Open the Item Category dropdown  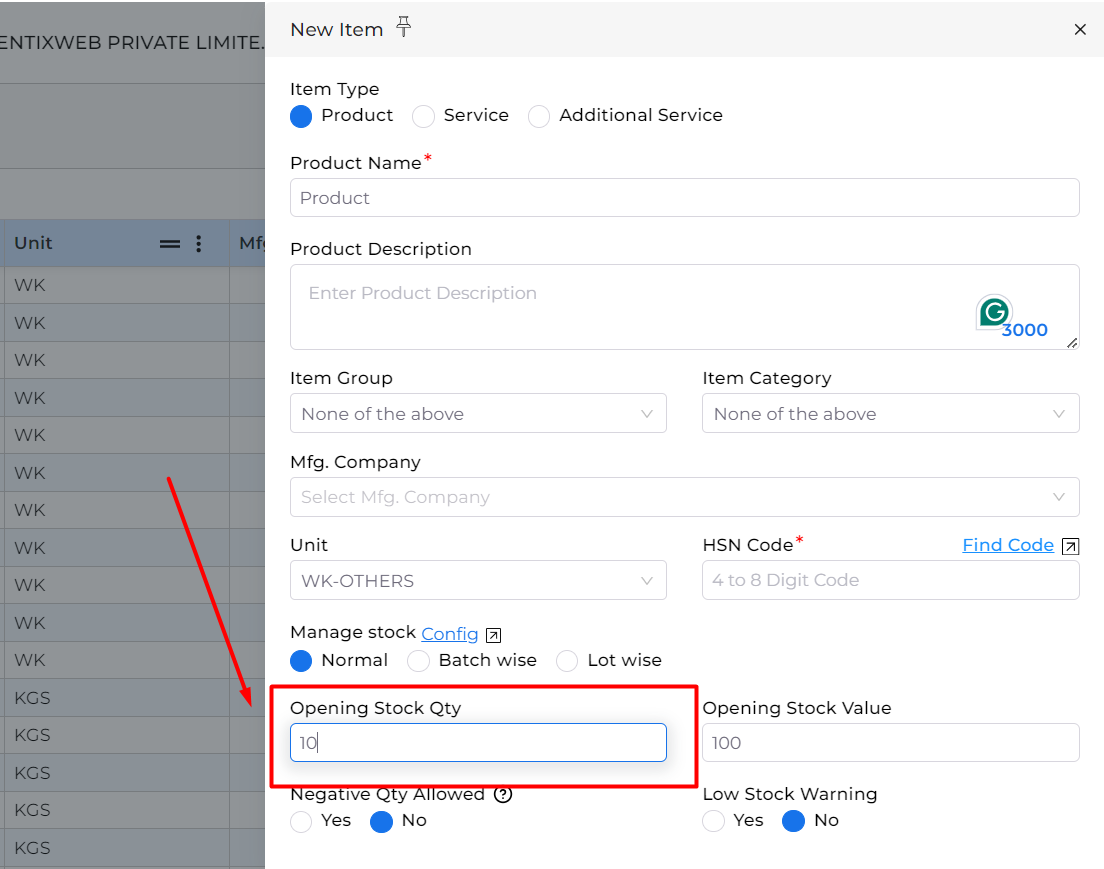point(890,413)
